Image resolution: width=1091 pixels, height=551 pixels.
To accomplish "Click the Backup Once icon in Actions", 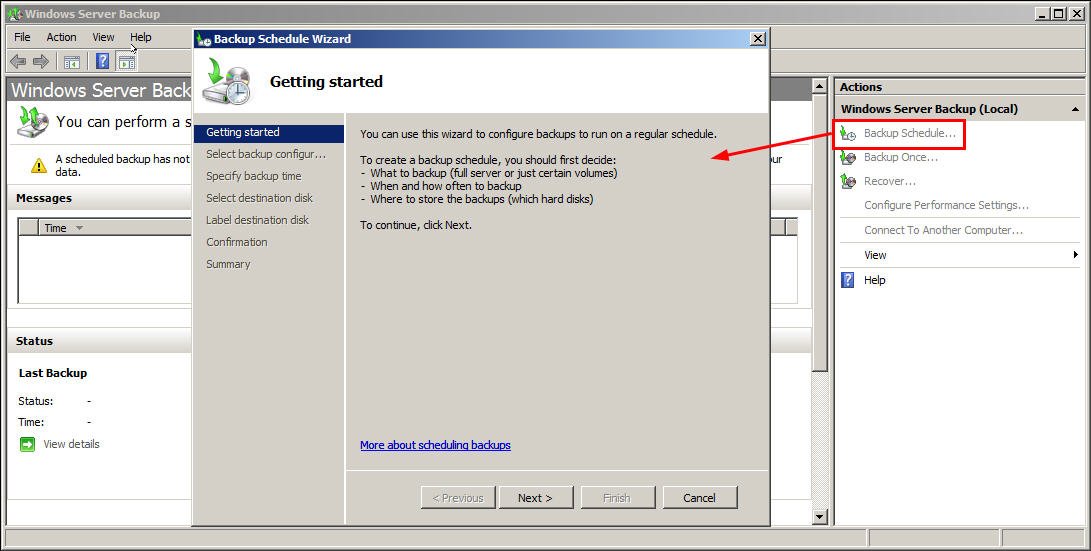I will point(847,157).
